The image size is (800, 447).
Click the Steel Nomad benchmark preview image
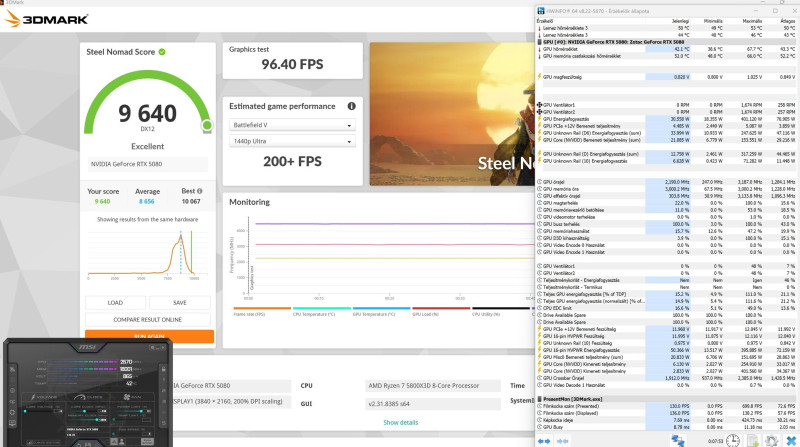click(x=452, y=114)
